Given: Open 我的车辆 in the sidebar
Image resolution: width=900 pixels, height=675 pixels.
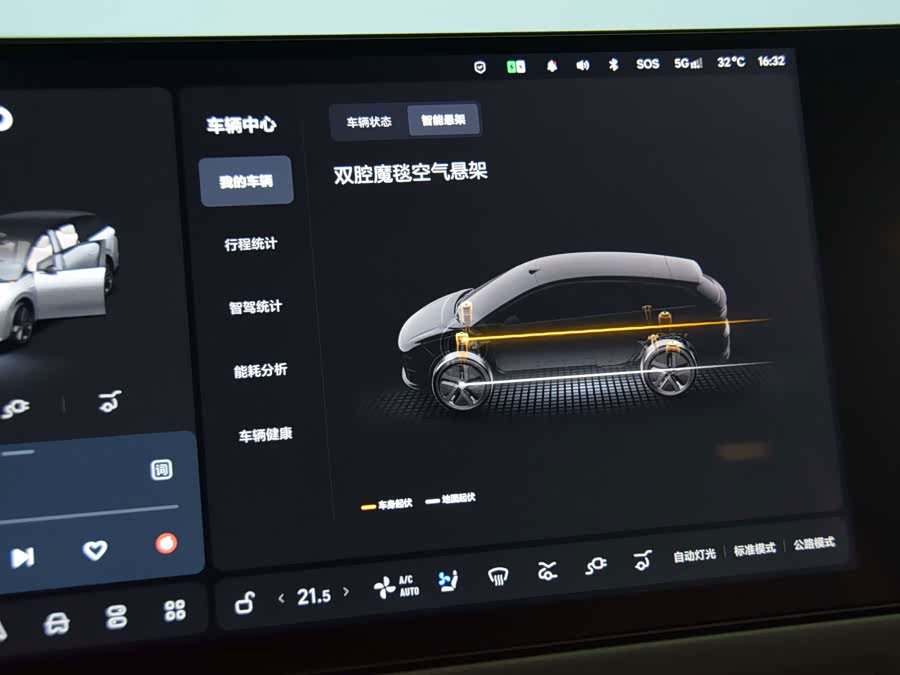Looking at the screenshot, I should coord(246,181).
